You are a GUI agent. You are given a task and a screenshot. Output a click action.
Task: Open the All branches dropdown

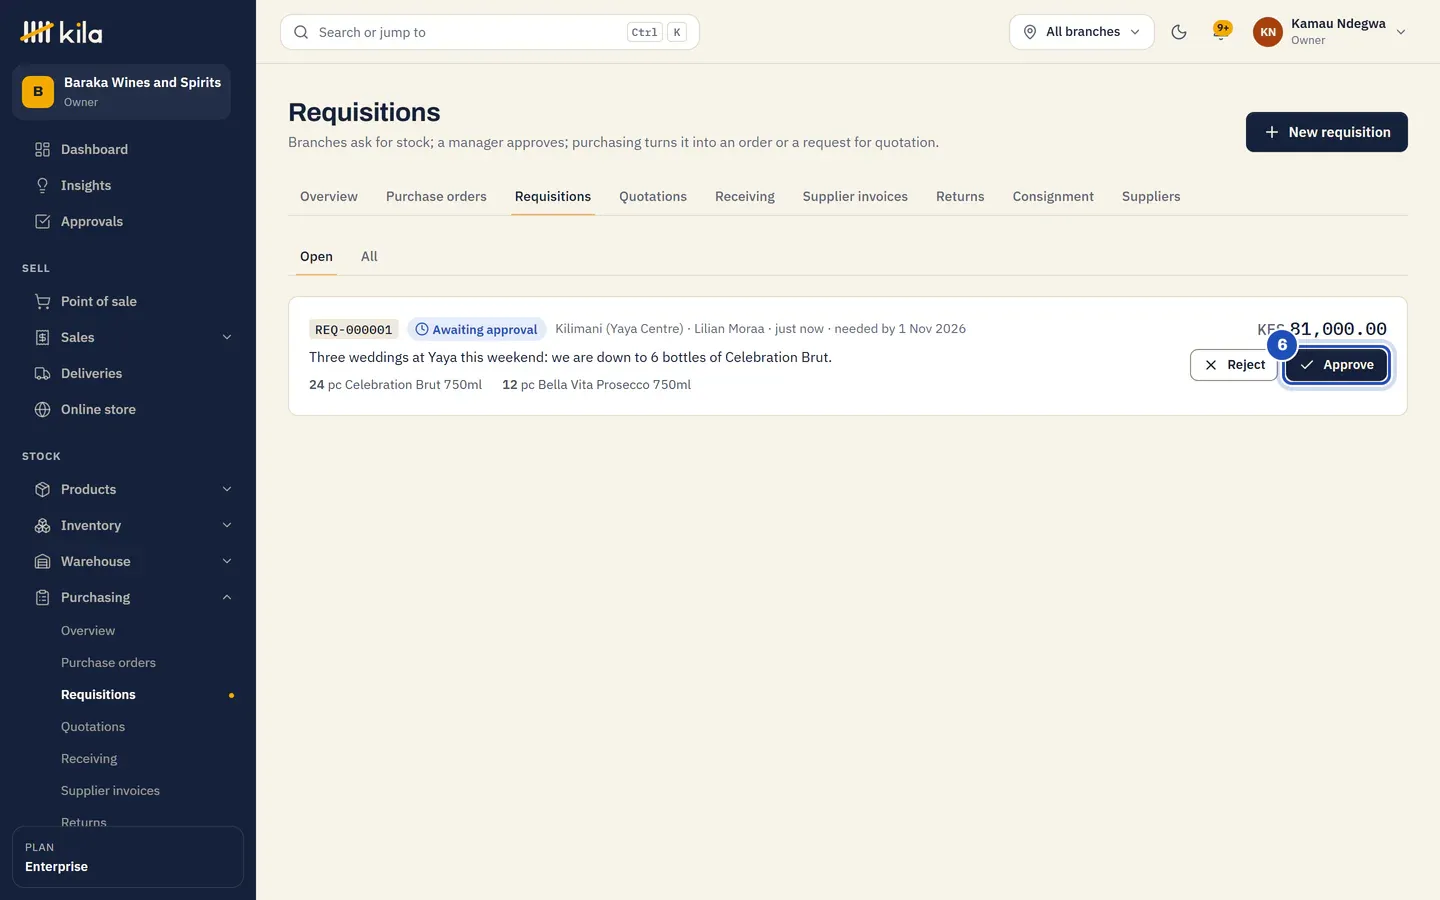click(1082, 32)
